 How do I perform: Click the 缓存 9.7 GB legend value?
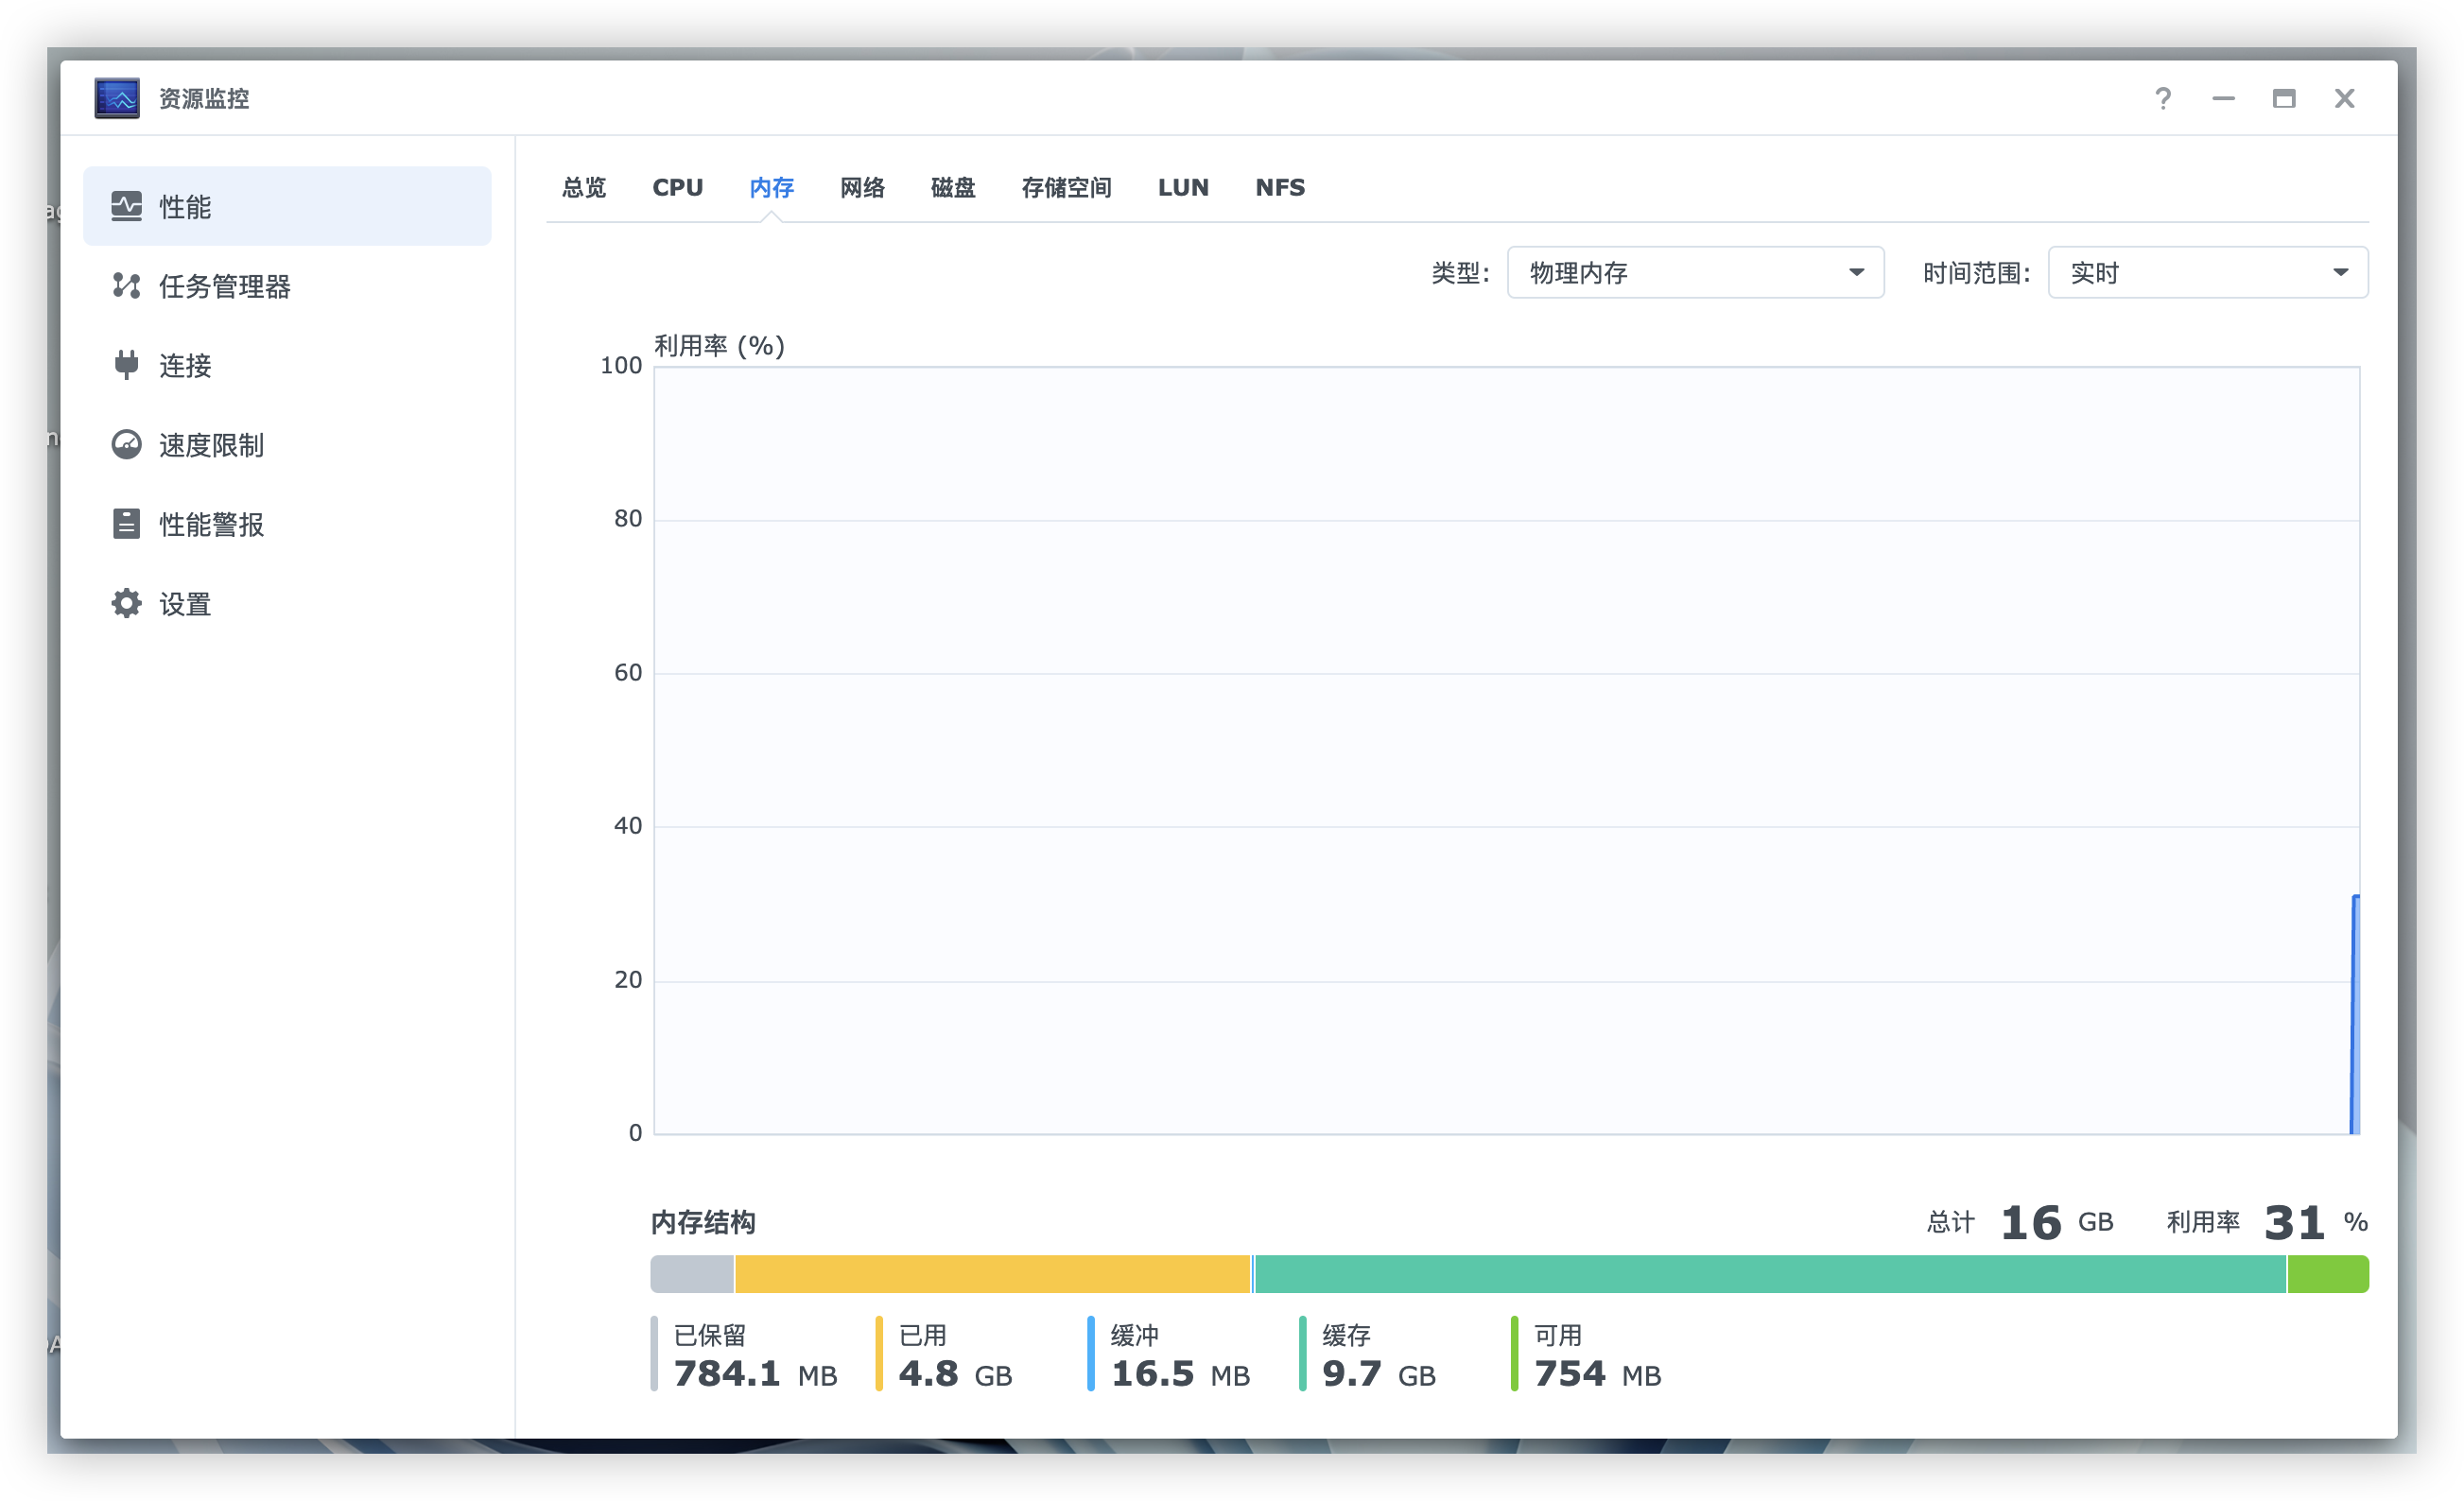(1379, 1374)
